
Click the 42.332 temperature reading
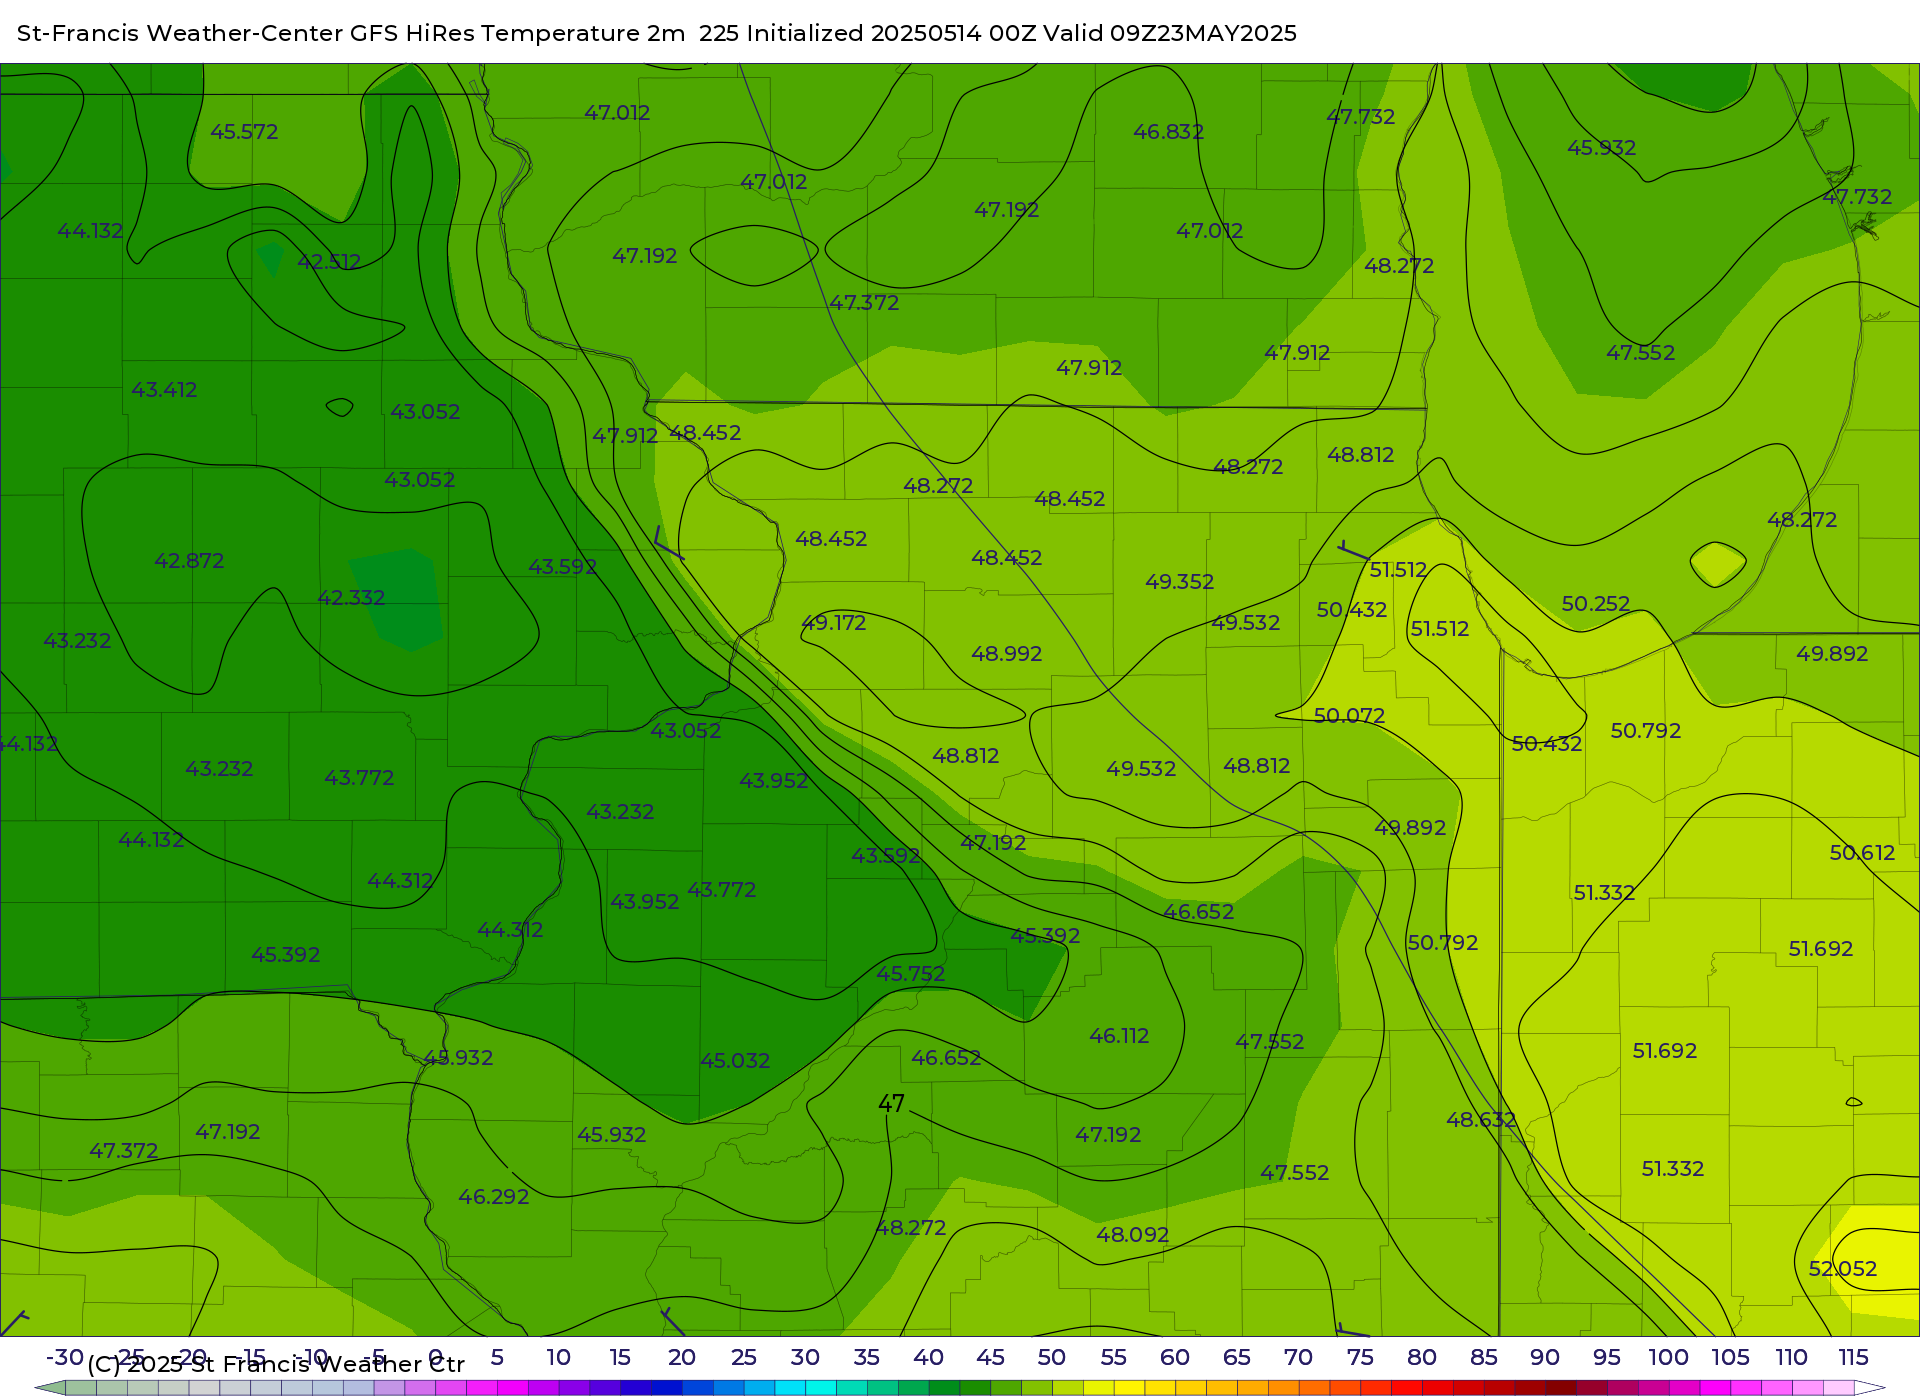[x=351, y=598]
